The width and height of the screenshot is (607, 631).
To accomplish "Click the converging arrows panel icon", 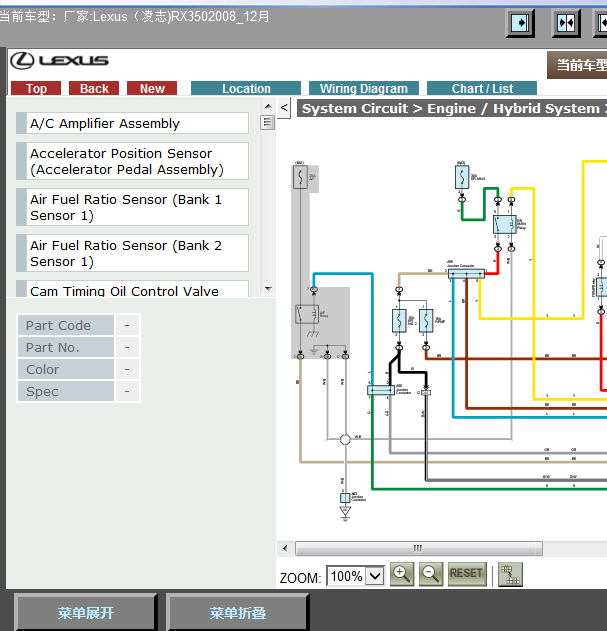I will click(566, 23).
